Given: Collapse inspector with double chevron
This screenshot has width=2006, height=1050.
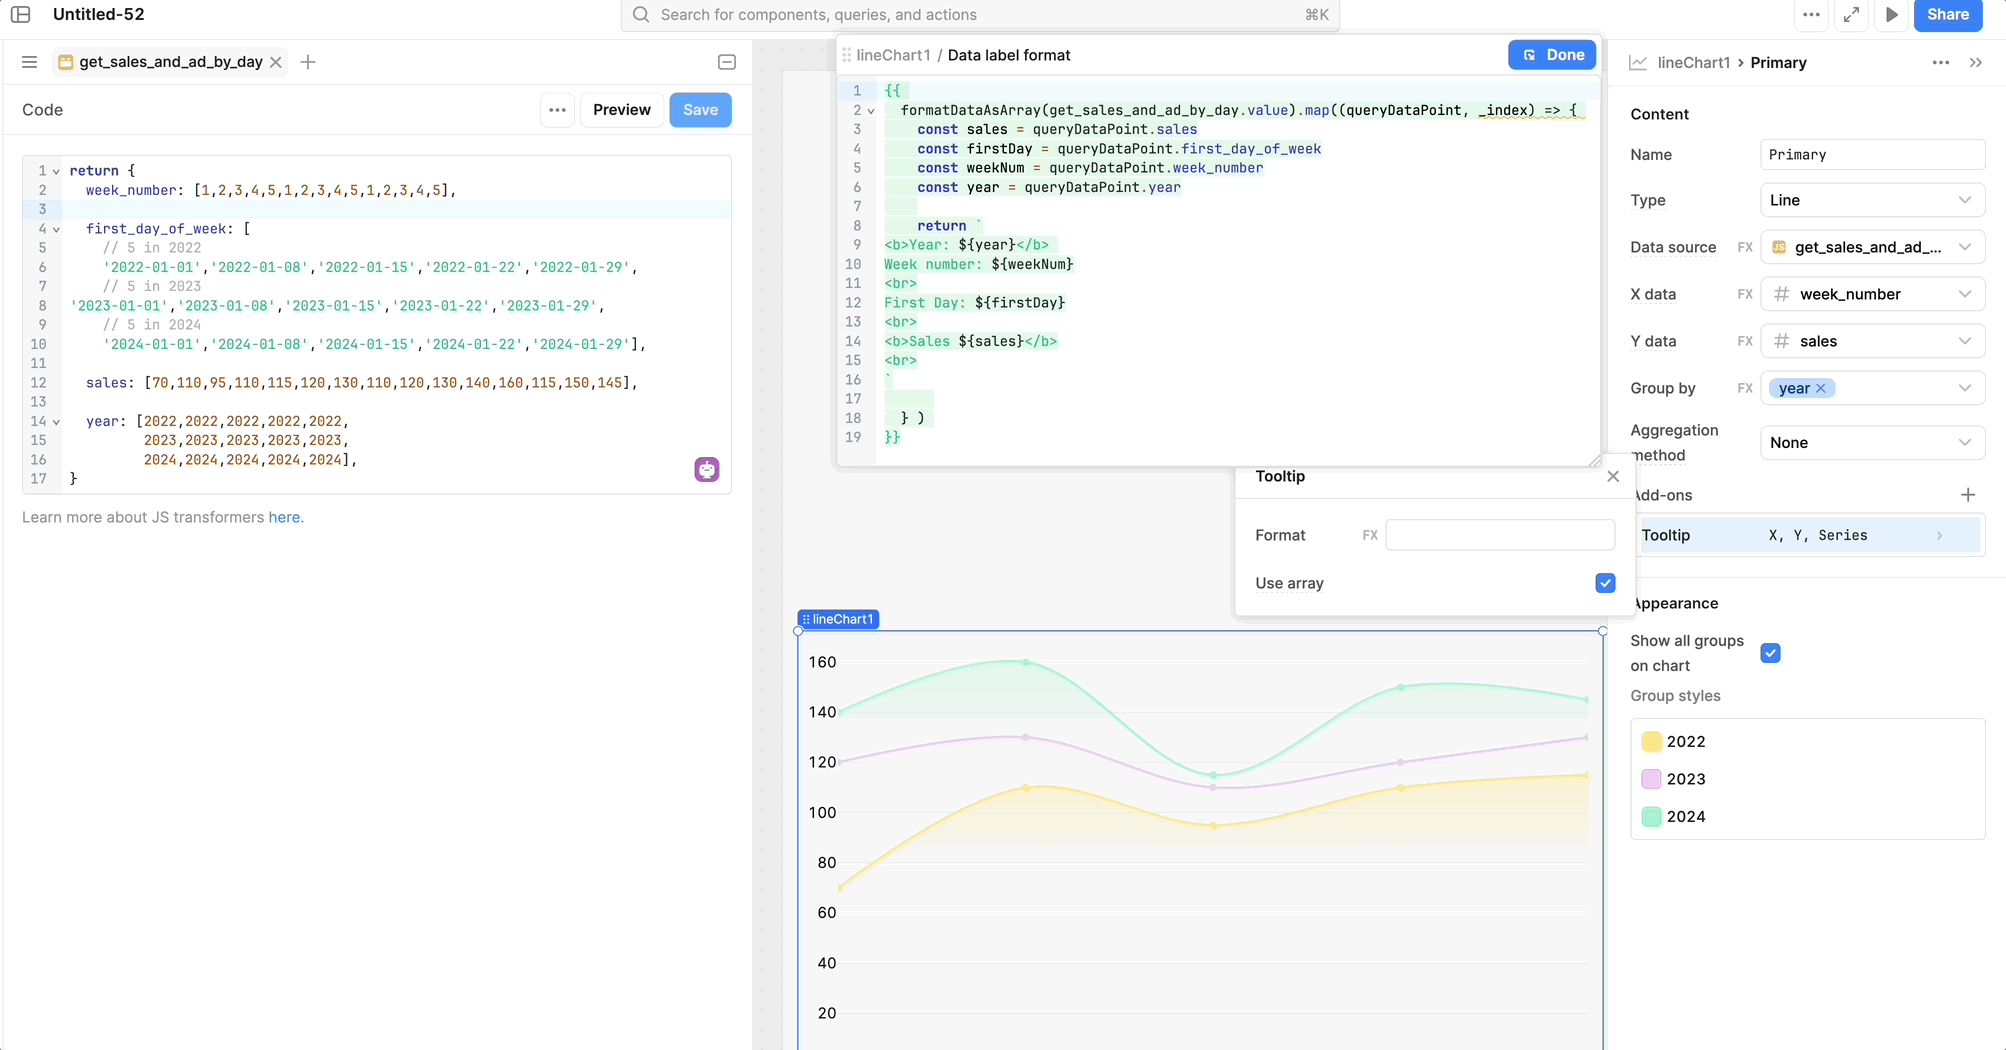Looking at the screenshot, I should coord(1976,63).
